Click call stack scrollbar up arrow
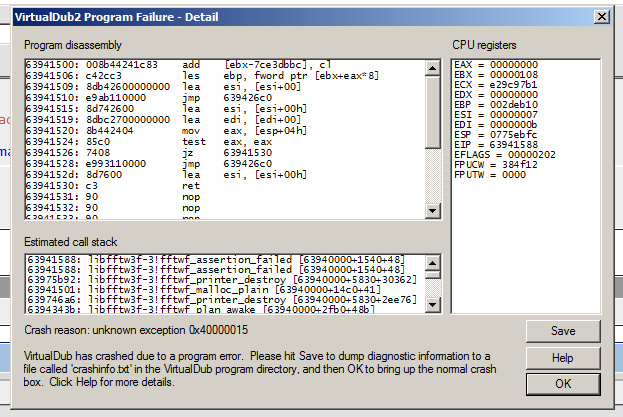 [432, 263]
